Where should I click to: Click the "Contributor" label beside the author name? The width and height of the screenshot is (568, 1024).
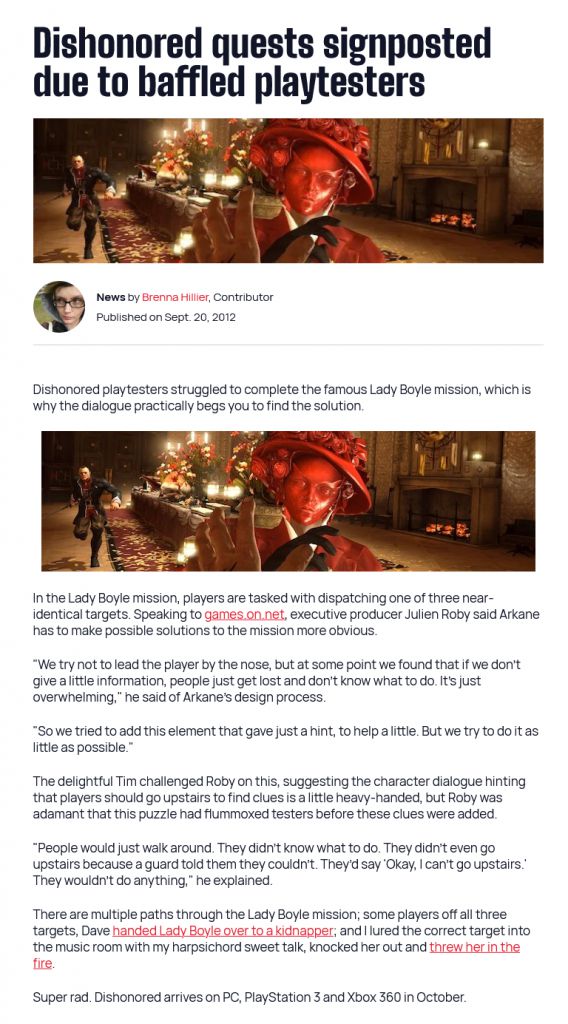(x=243, y=297)
